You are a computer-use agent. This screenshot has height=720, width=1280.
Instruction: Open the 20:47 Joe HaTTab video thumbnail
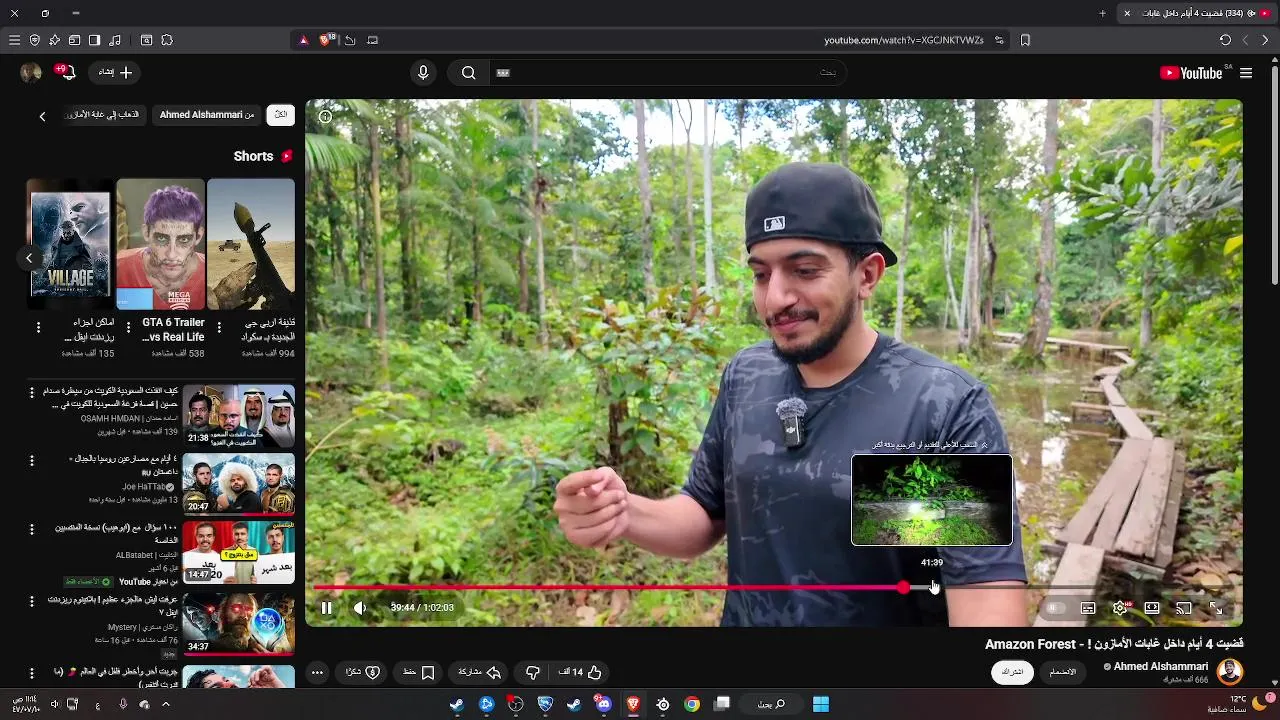(239, 484)
